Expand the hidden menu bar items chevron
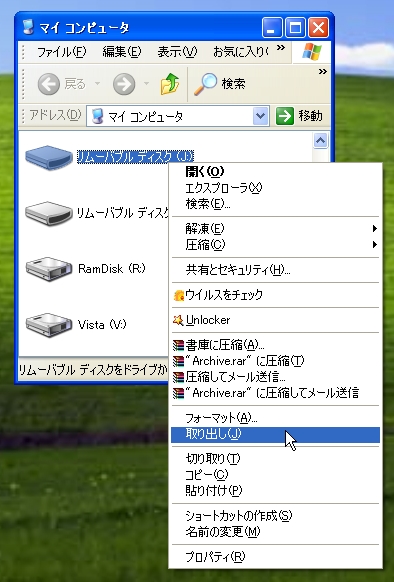Screen dimensions: 394x582 pos(281,48)
